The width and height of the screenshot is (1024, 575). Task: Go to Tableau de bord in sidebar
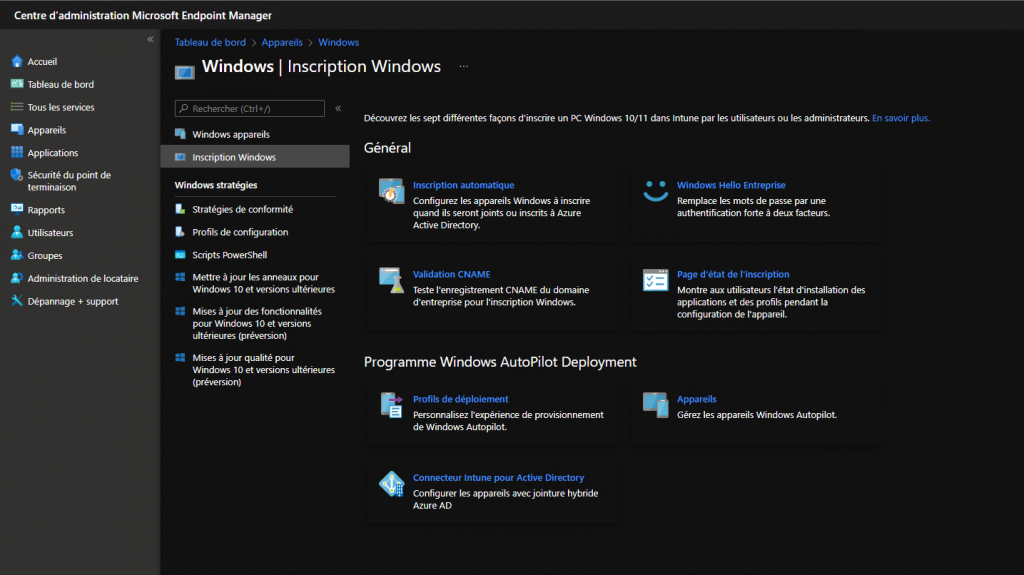pyautogui.click(x=61, y=84)
